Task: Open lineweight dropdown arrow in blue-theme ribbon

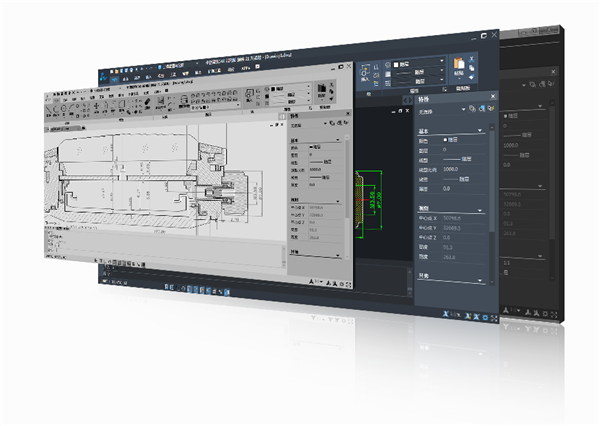Action: click(442, 80)
